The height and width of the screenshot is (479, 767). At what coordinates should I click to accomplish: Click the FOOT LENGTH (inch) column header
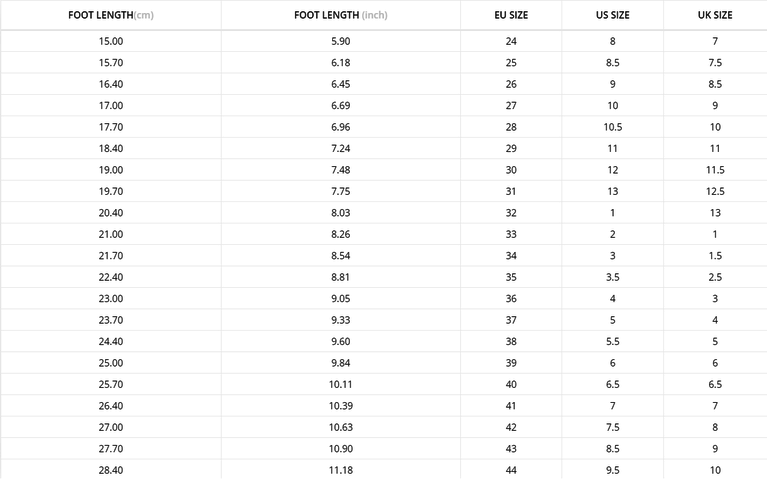(340, 16)
